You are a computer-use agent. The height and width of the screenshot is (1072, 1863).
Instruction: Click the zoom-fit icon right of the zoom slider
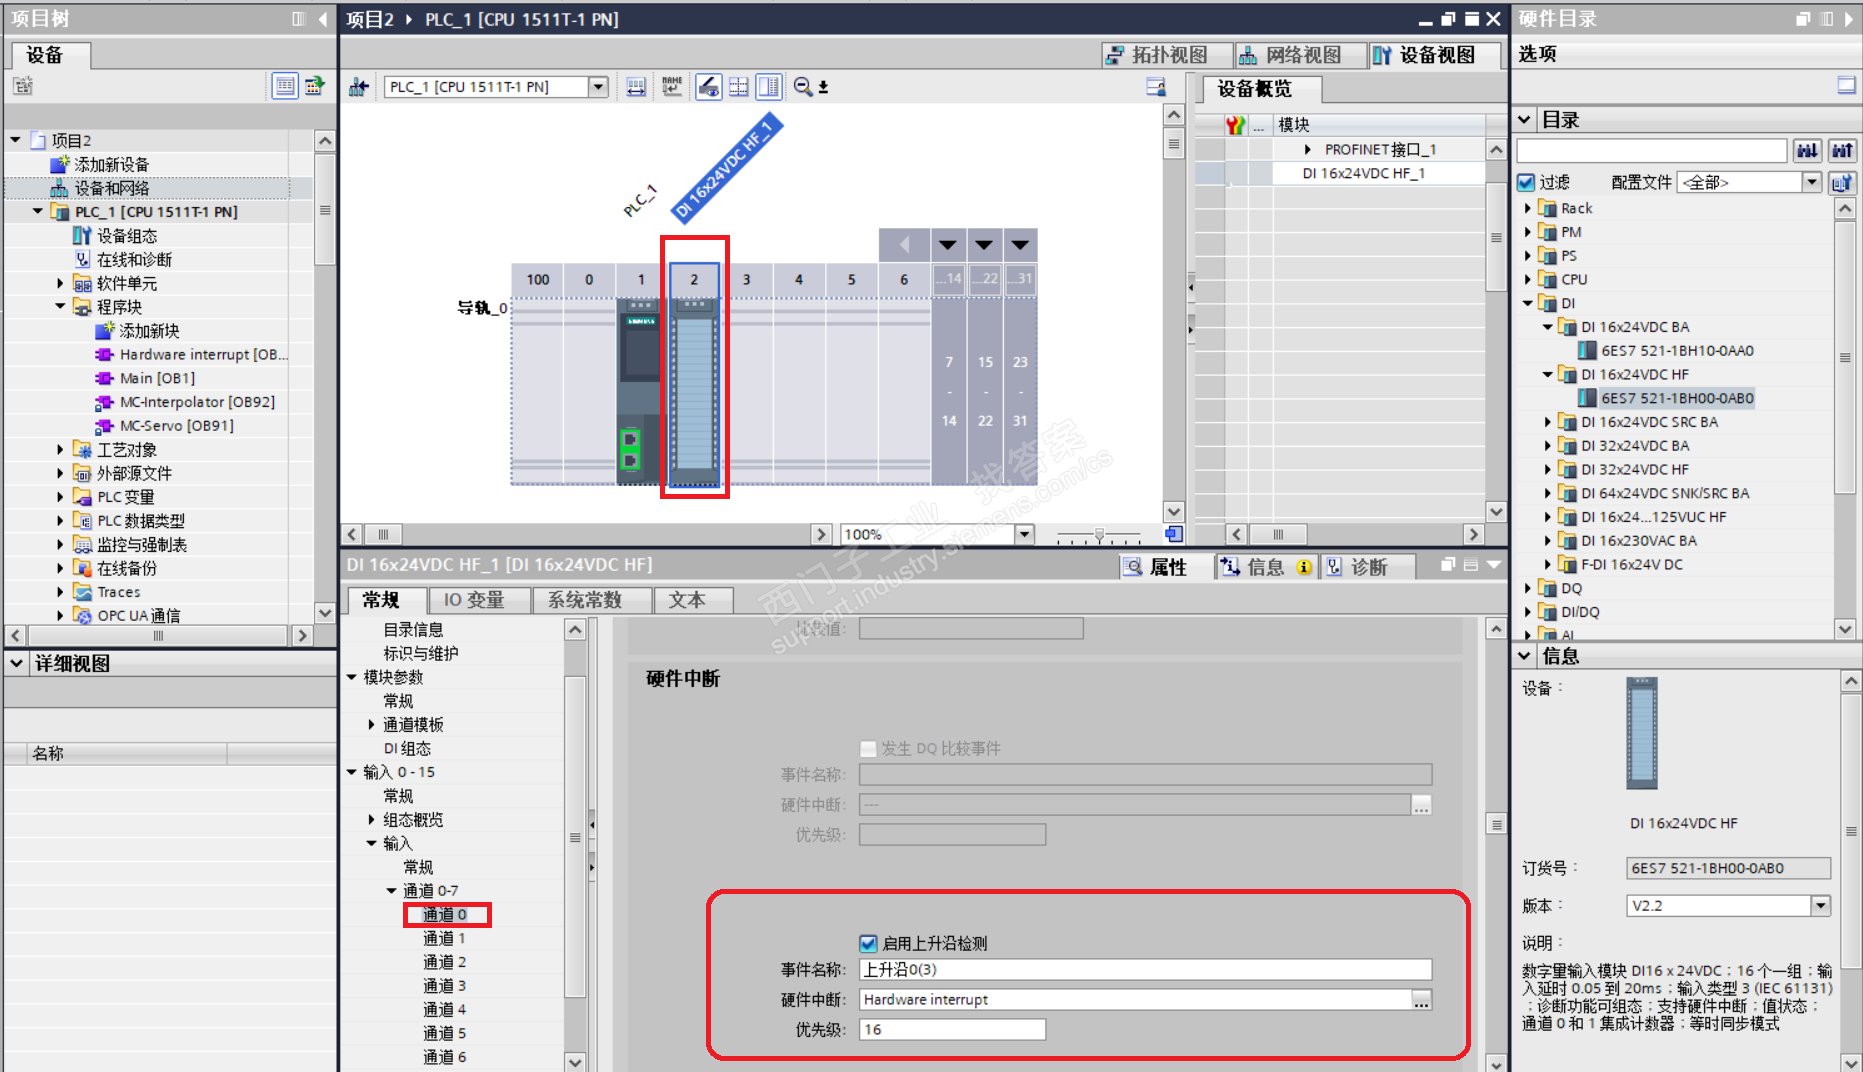pos(1174,535)
